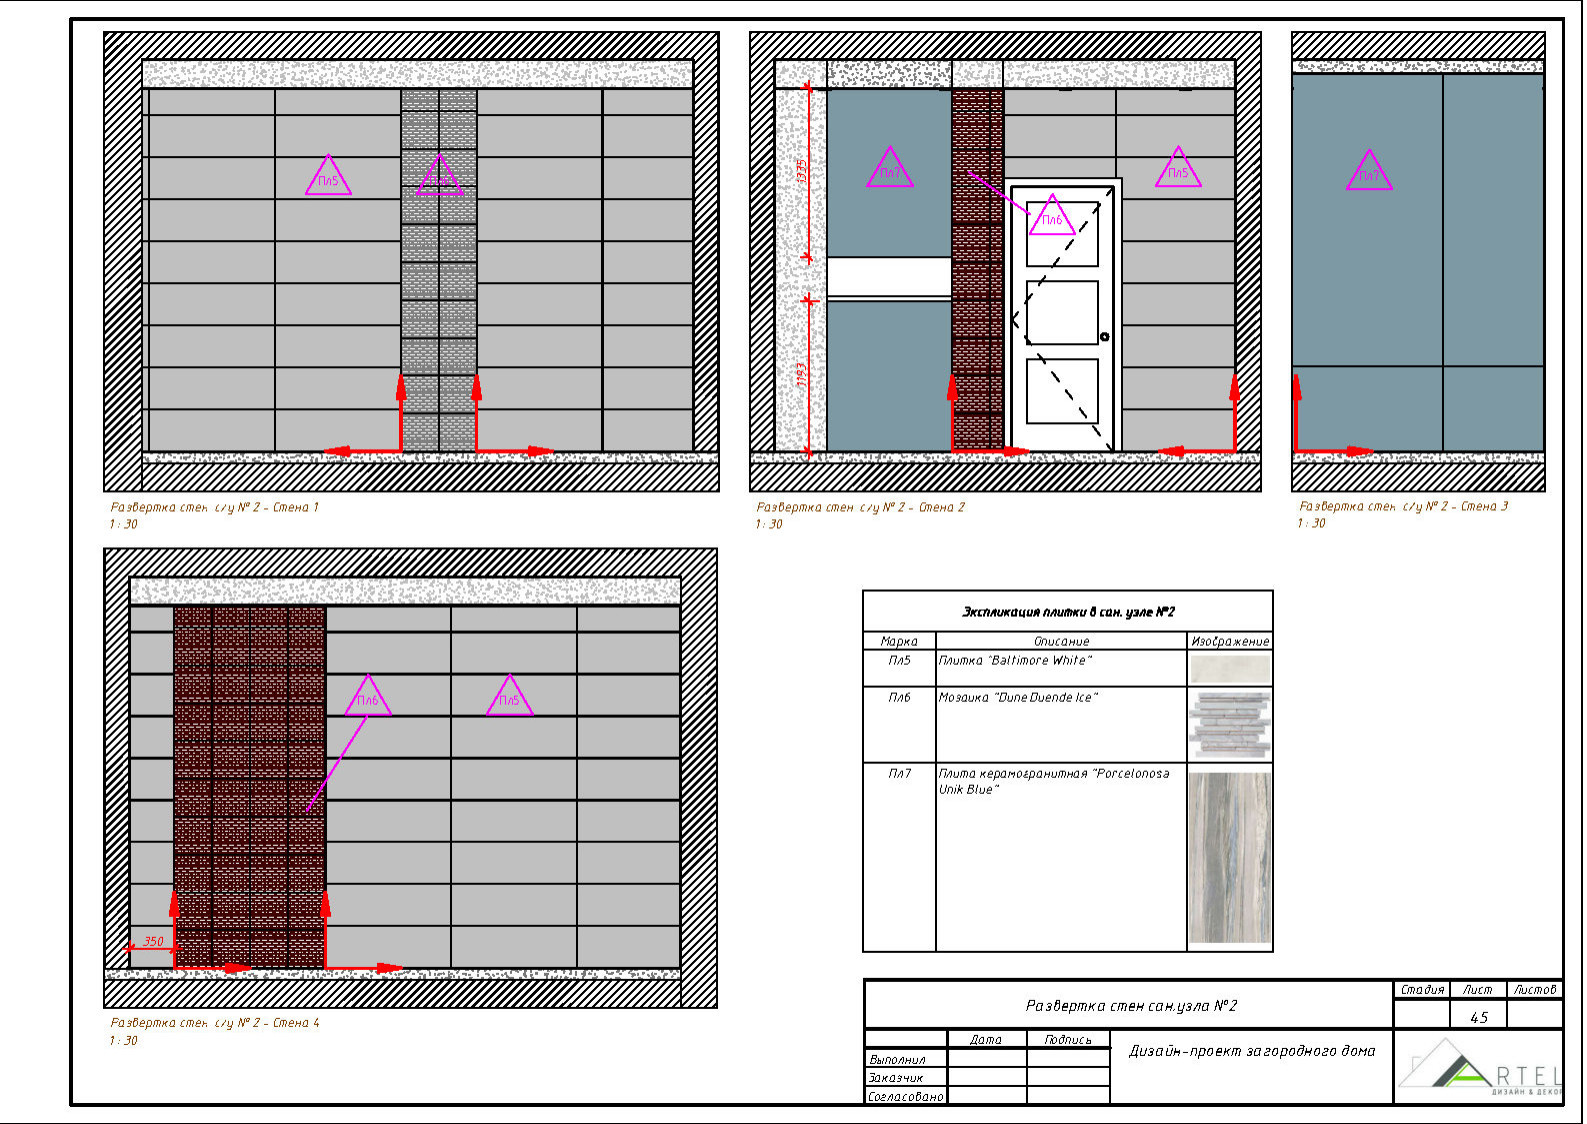Select the Porcelanosa Unik Blue tile image
The image size is (1587, 1124).
1230,857
